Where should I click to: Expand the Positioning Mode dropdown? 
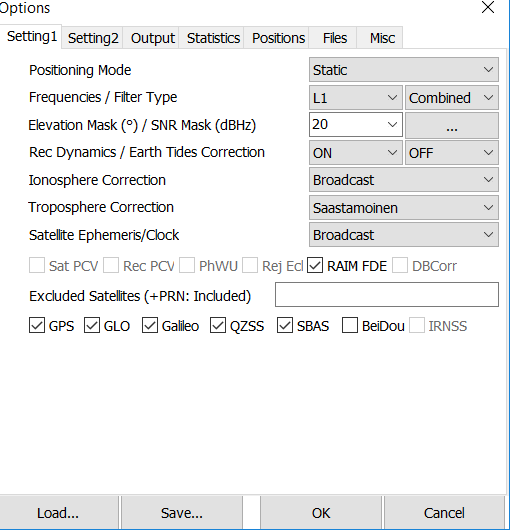click(x=404, y=70)
